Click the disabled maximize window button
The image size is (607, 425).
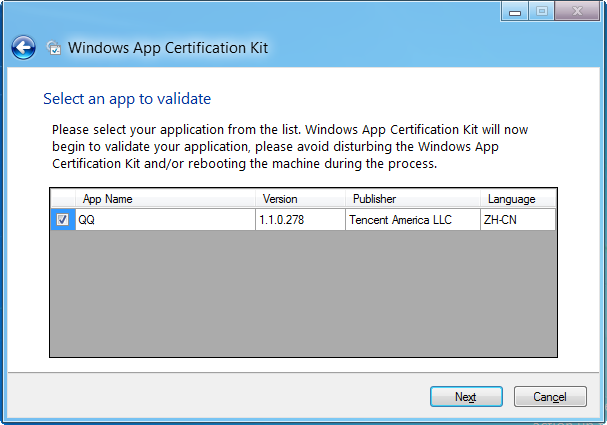click(542, 11)
